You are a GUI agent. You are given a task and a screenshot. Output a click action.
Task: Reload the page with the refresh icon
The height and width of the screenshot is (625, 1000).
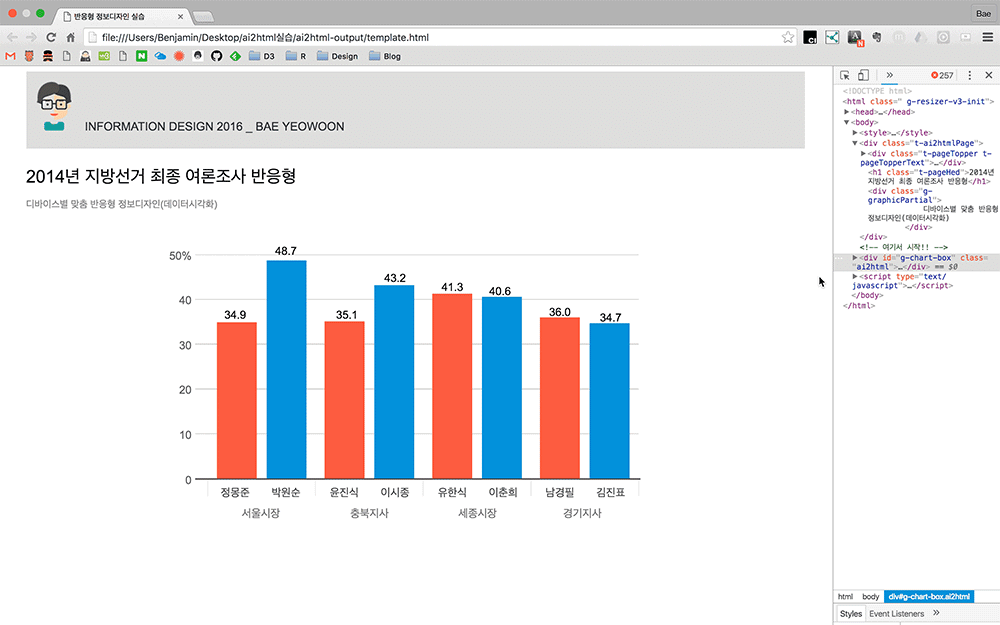click(x=51, y=38)
